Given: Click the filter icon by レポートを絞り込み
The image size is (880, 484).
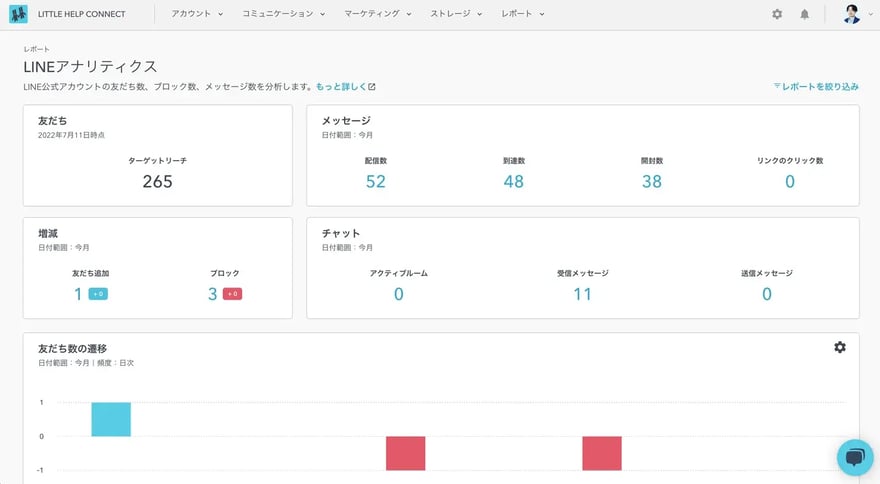Looking at the screenshot, I should point(777,87).
